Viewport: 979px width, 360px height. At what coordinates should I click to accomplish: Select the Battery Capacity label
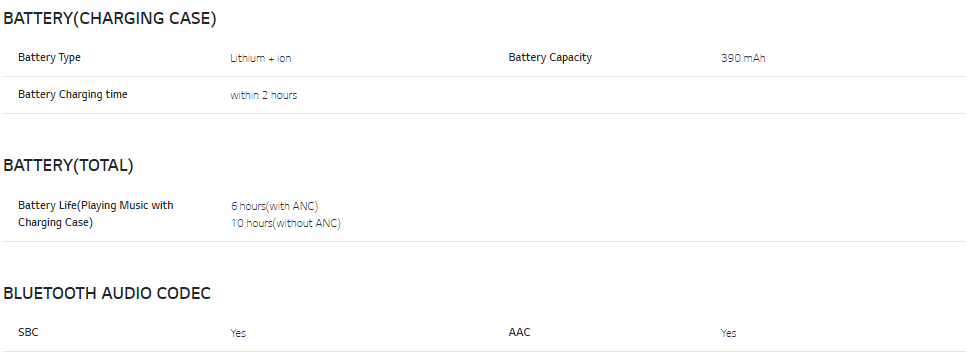(550, 57)
